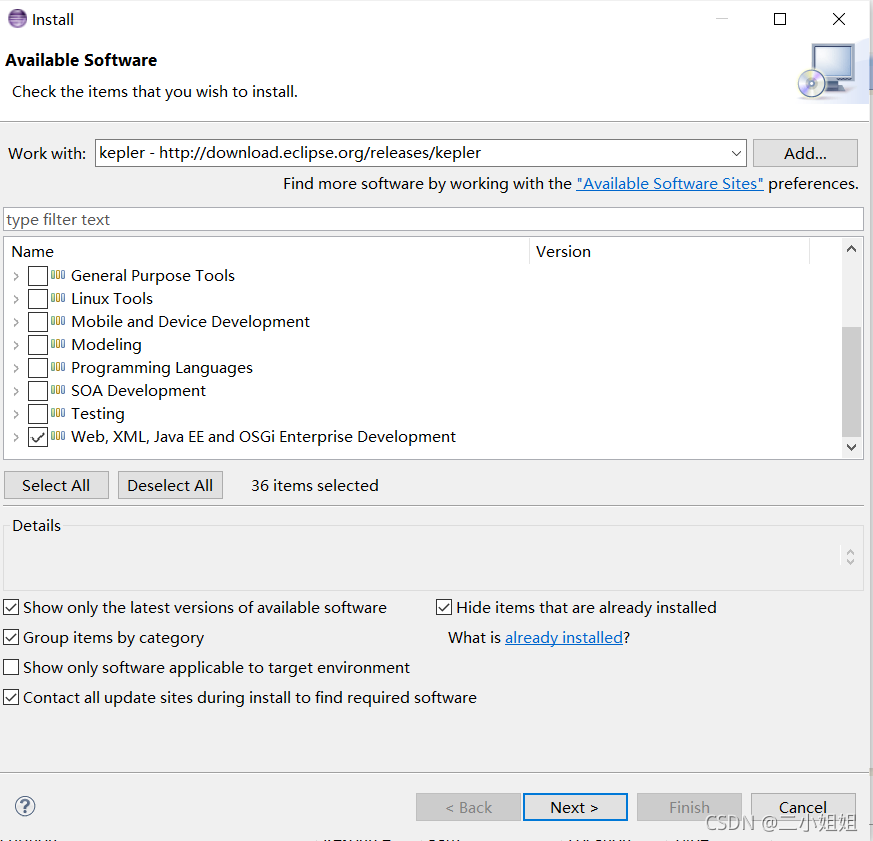Disable Group items by category

click(x=11, y=637)
